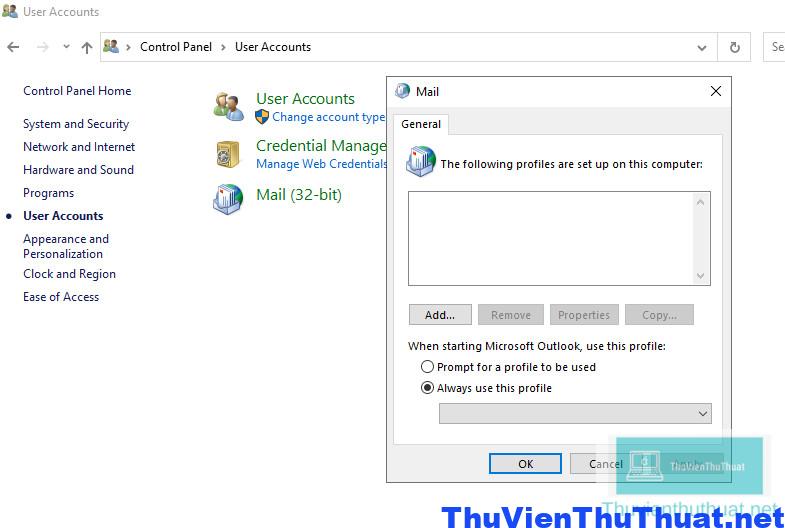
Task: Open Credential Manager heading
Action: pyautogui.click(x=321, y=146)
